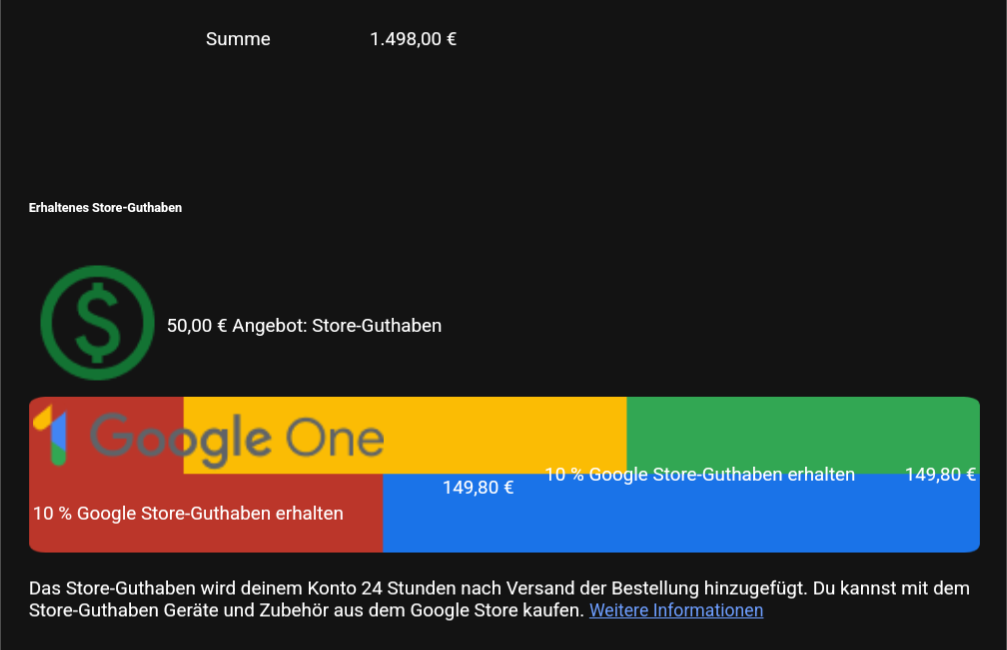Click the dollar sign inside the green circle
Screen dimensions: 1007x650
click(x=97, y=322)
